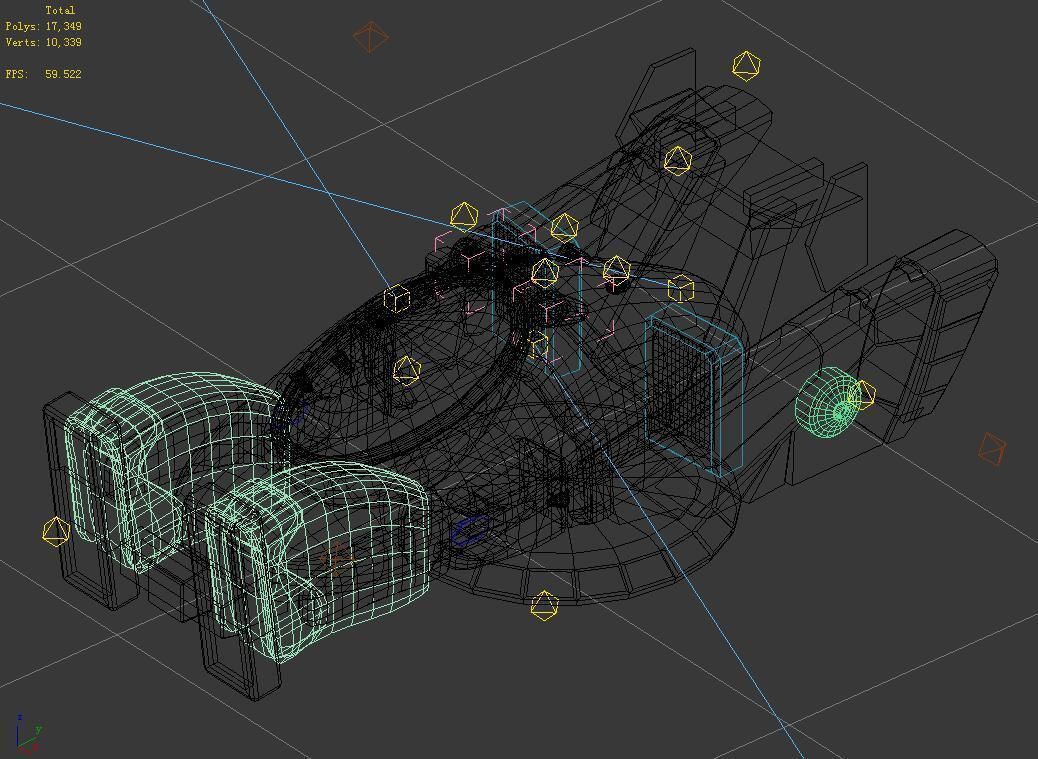Click the XYZ axis tripod gizmo
Screen dimensions: 1038x759
26,733
